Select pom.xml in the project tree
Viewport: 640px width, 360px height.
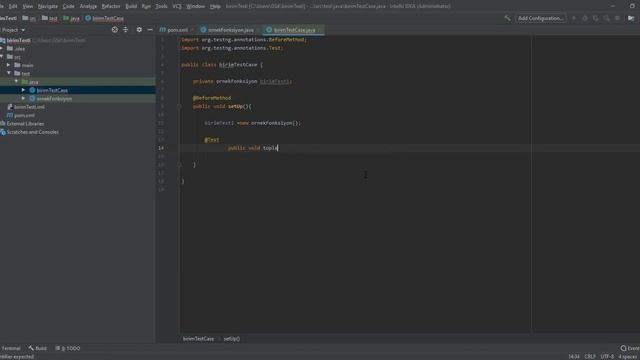tap(24, 115)
